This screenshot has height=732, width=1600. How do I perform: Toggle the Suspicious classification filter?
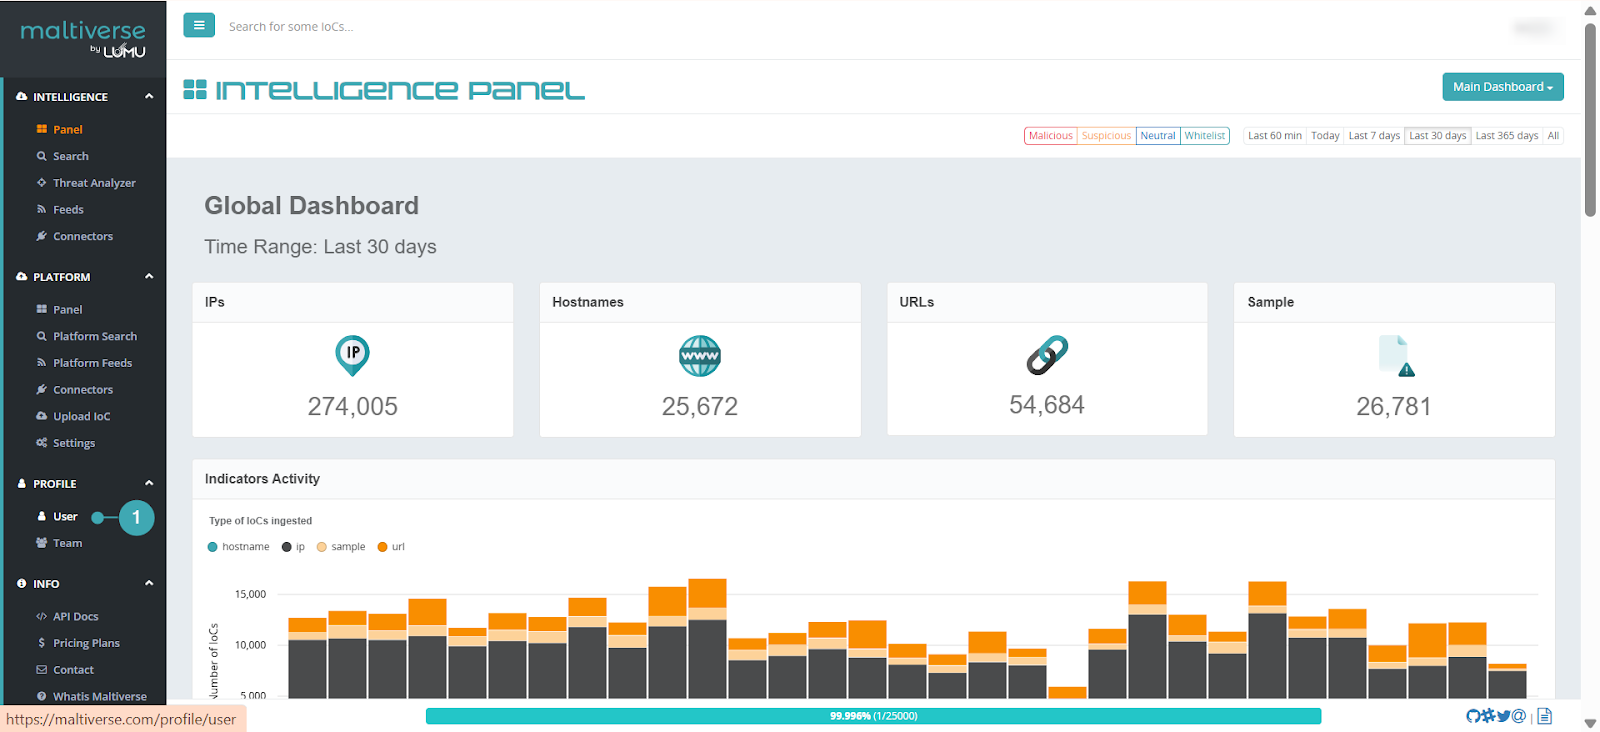(x=1106, y=136)
